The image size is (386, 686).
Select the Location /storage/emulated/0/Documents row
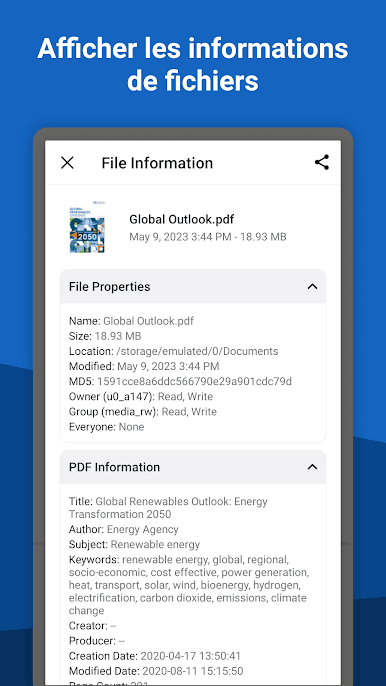point(173,351)
